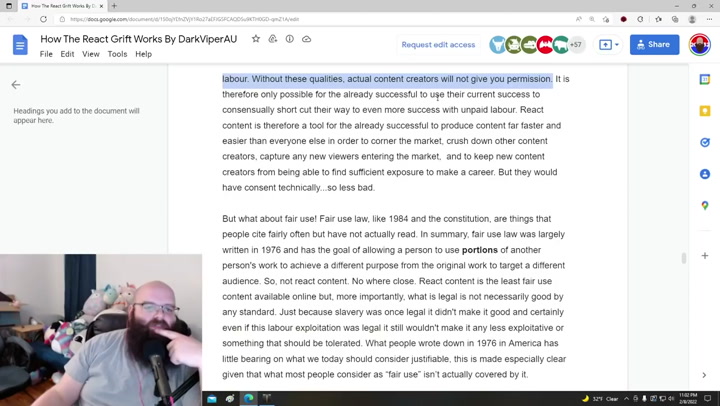Viewport: 720px width, 406px height.
Task: Open the Edit menu
Action: [x=67, y=54]
